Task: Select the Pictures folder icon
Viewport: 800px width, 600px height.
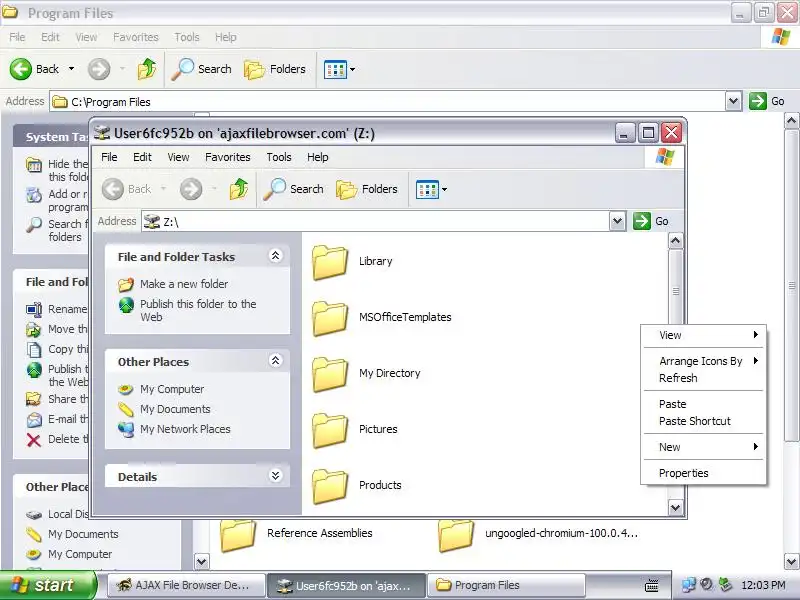Action: (330, 431)
